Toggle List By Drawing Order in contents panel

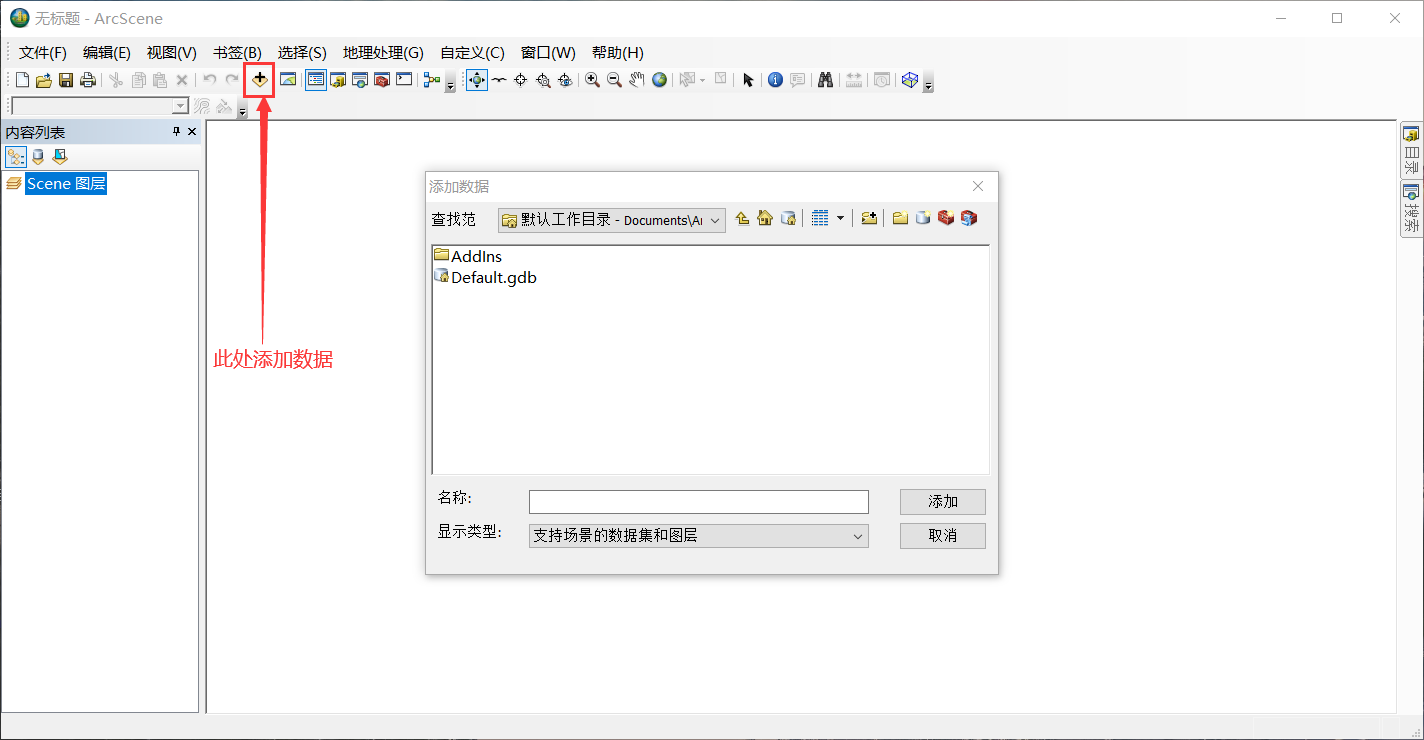coord(16,157)
